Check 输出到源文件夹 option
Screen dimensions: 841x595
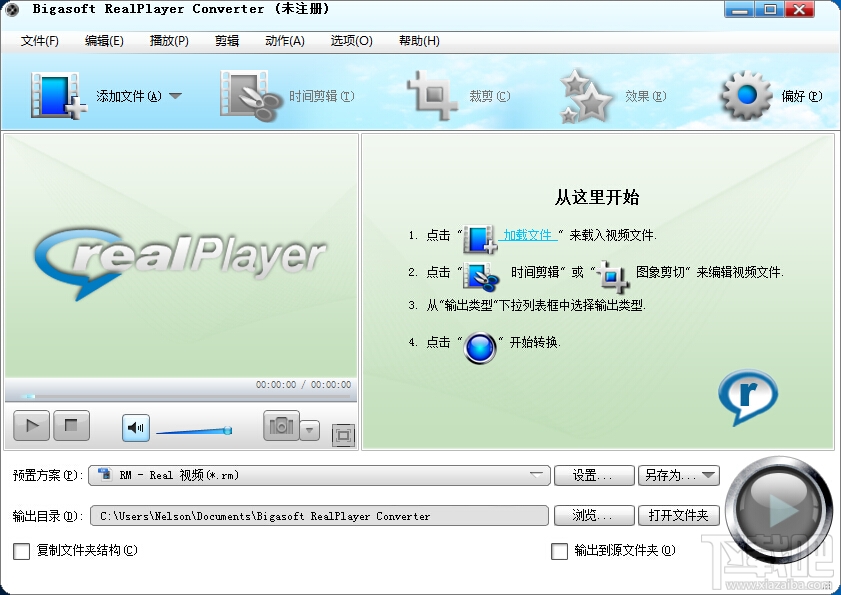(559, 551)
